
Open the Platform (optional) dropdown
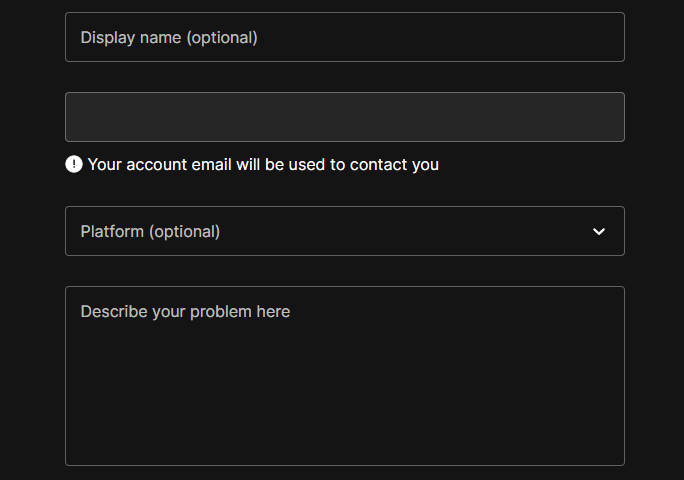point(345,231)
